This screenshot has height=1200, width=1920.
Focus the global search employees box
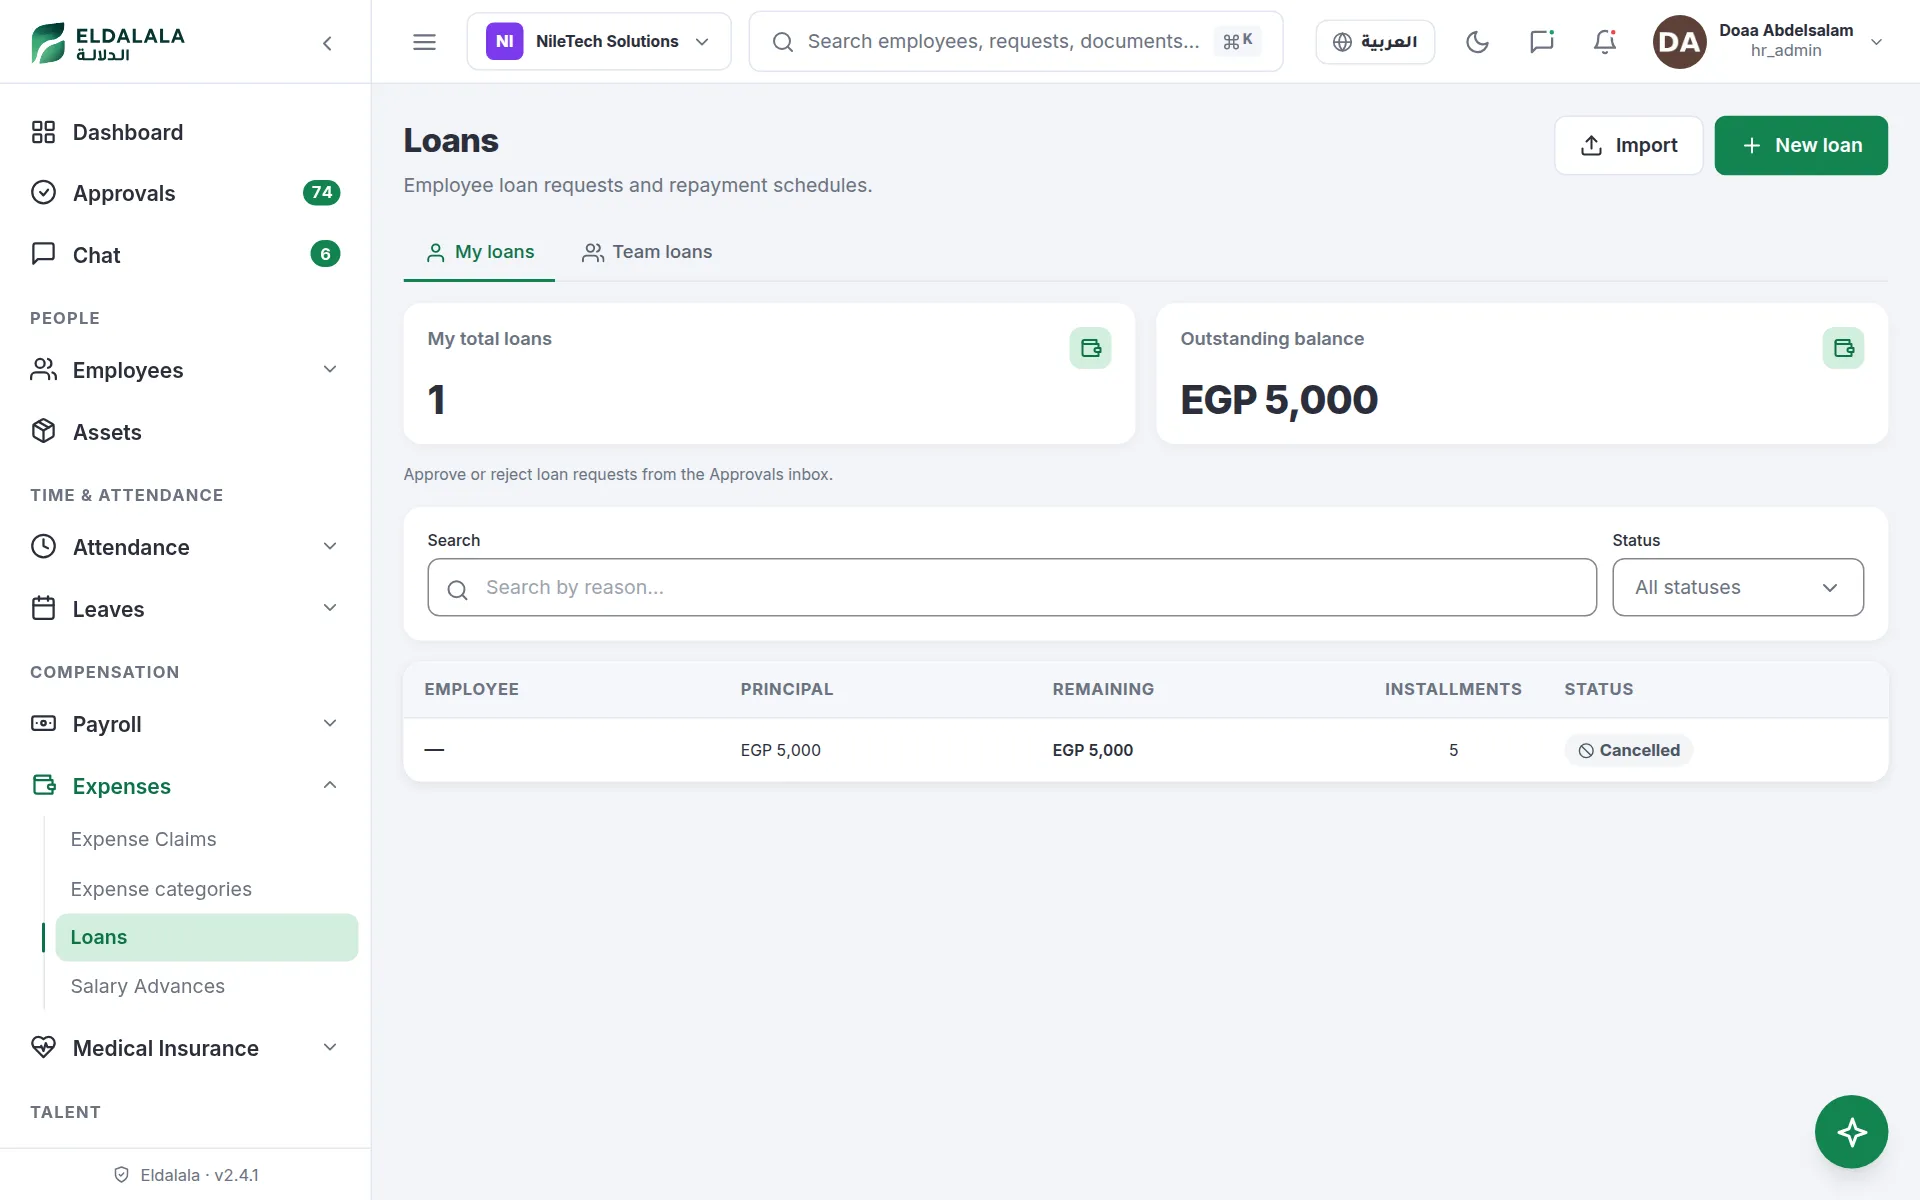(1015, 42)
